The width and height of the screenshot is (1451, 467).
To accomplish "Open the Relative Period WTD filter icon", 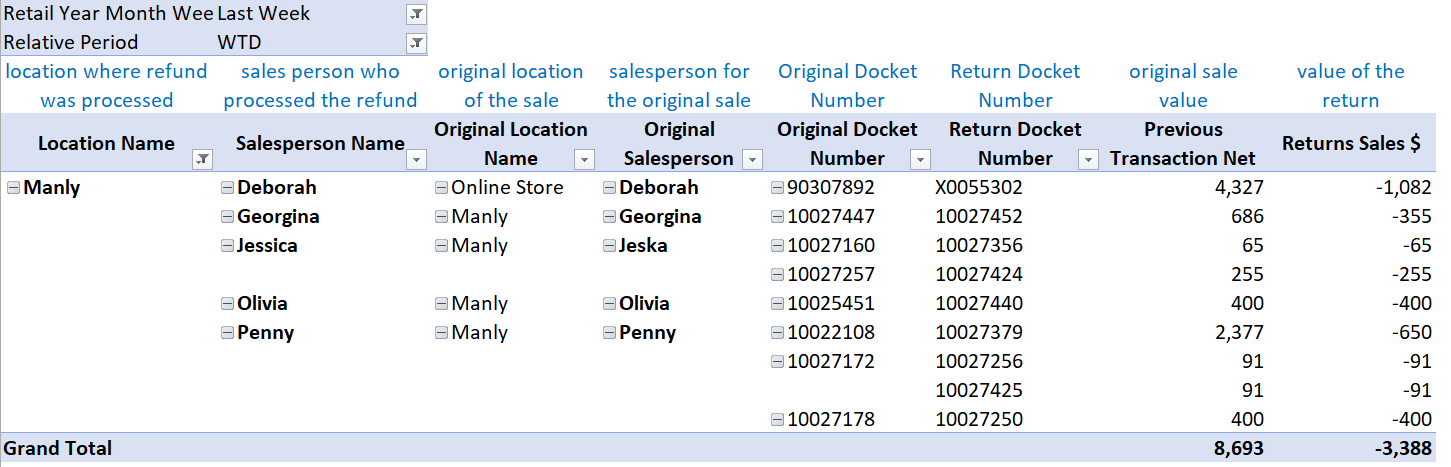I will coord(416,43).
